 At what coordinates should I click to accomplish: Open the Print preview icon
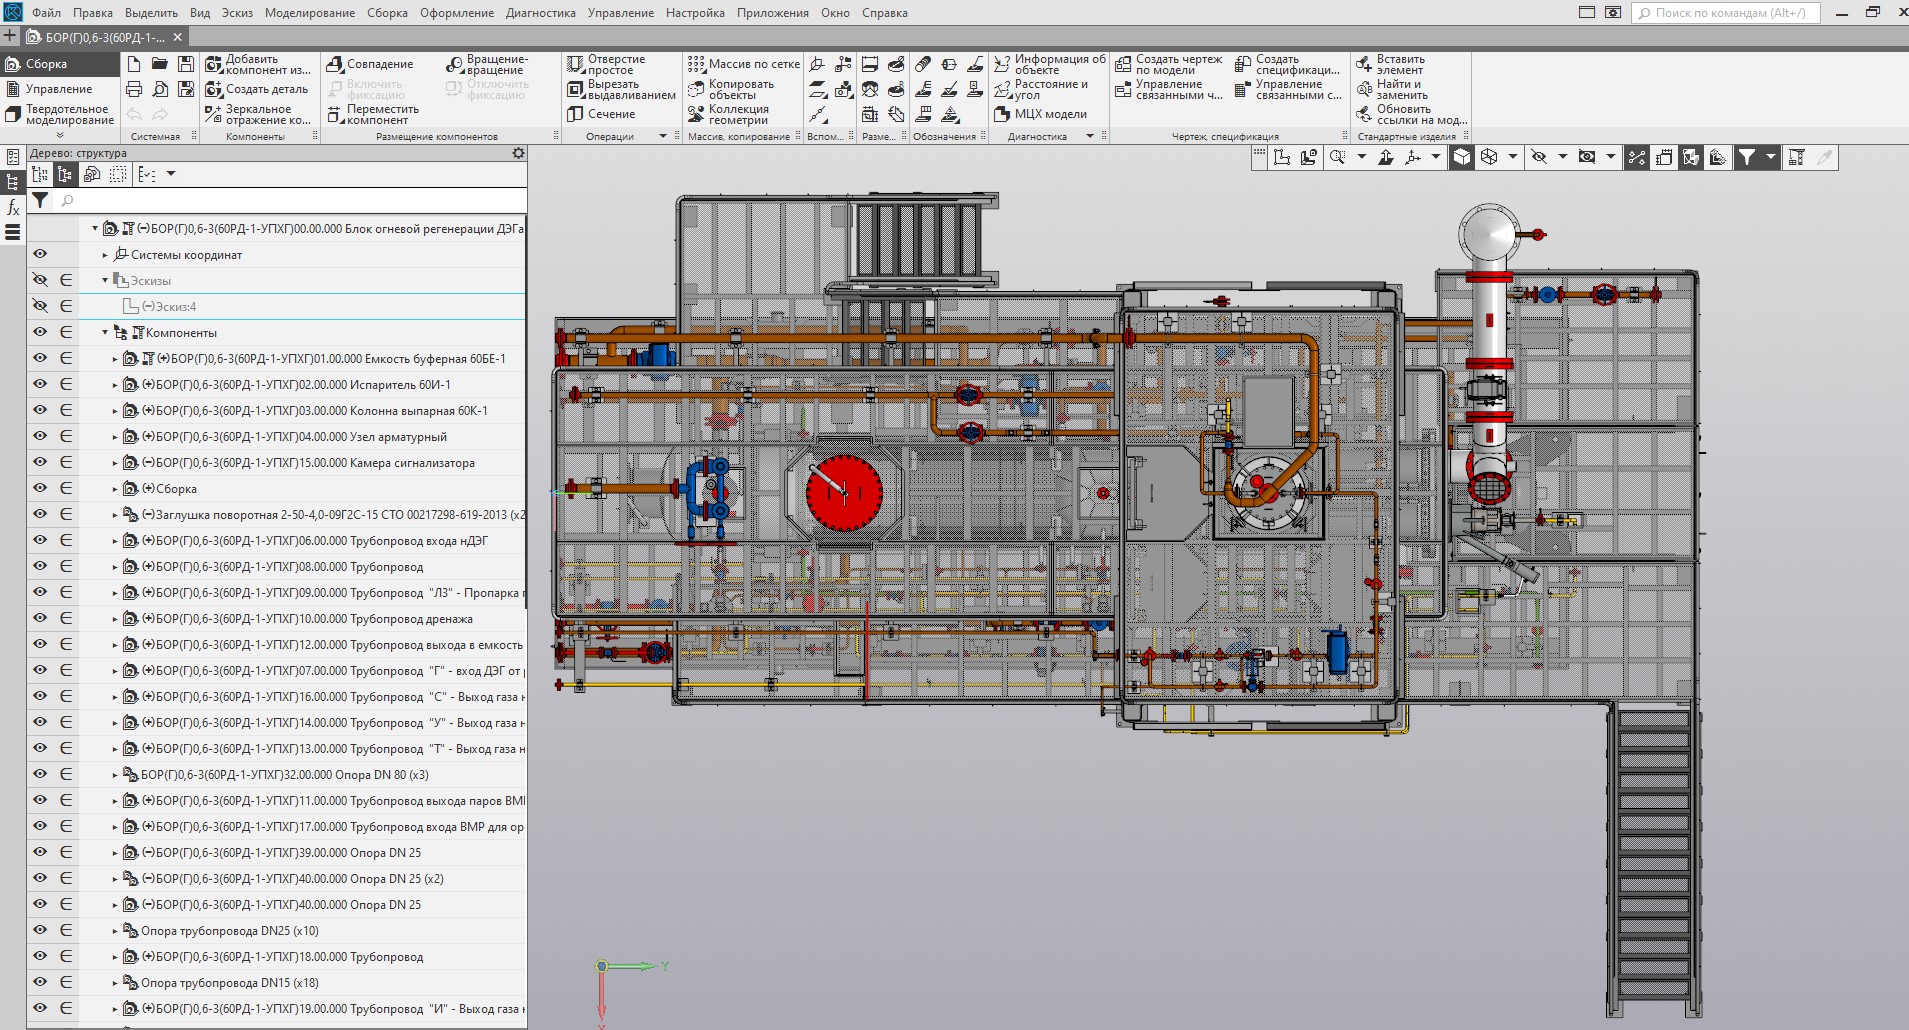(160, 90)
